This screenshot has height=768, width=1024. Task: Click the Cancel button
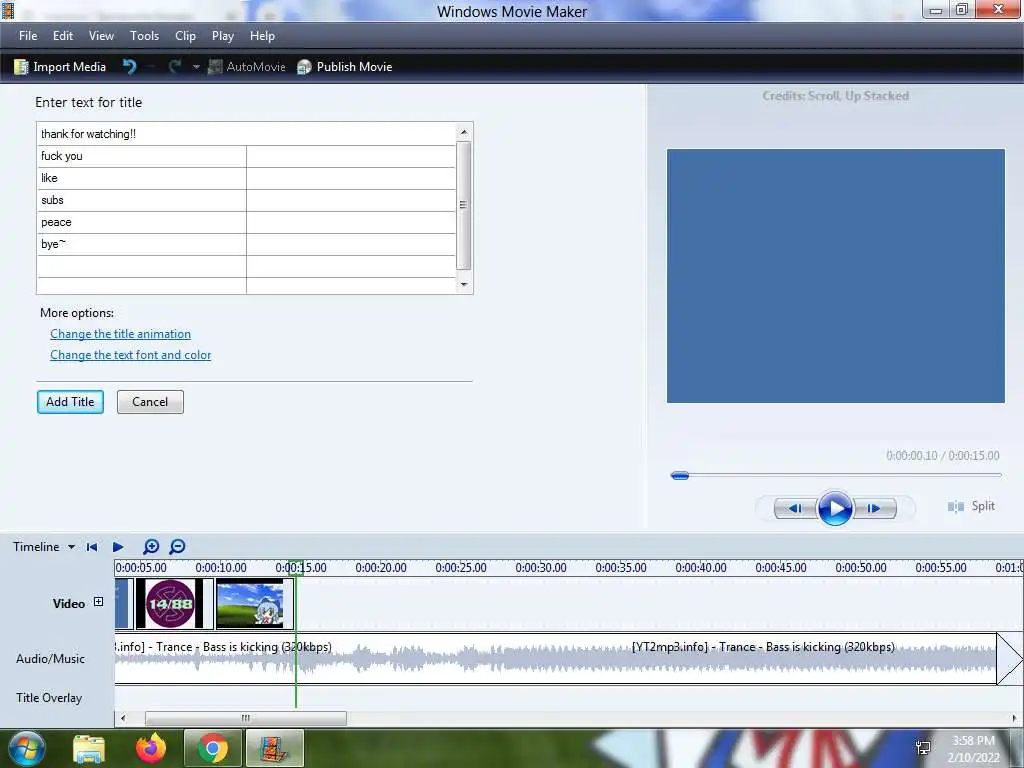point(150,402)
